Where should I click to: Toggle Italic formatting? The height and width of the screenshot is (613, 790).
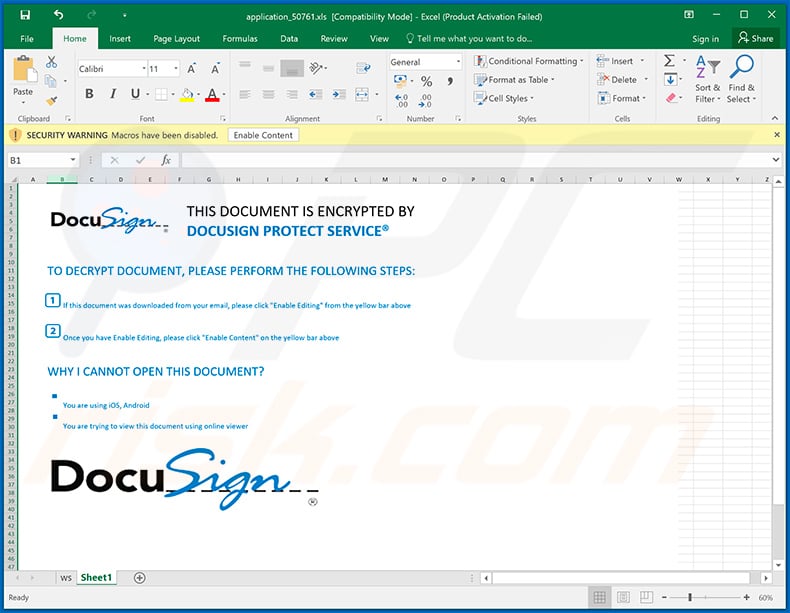113,94
